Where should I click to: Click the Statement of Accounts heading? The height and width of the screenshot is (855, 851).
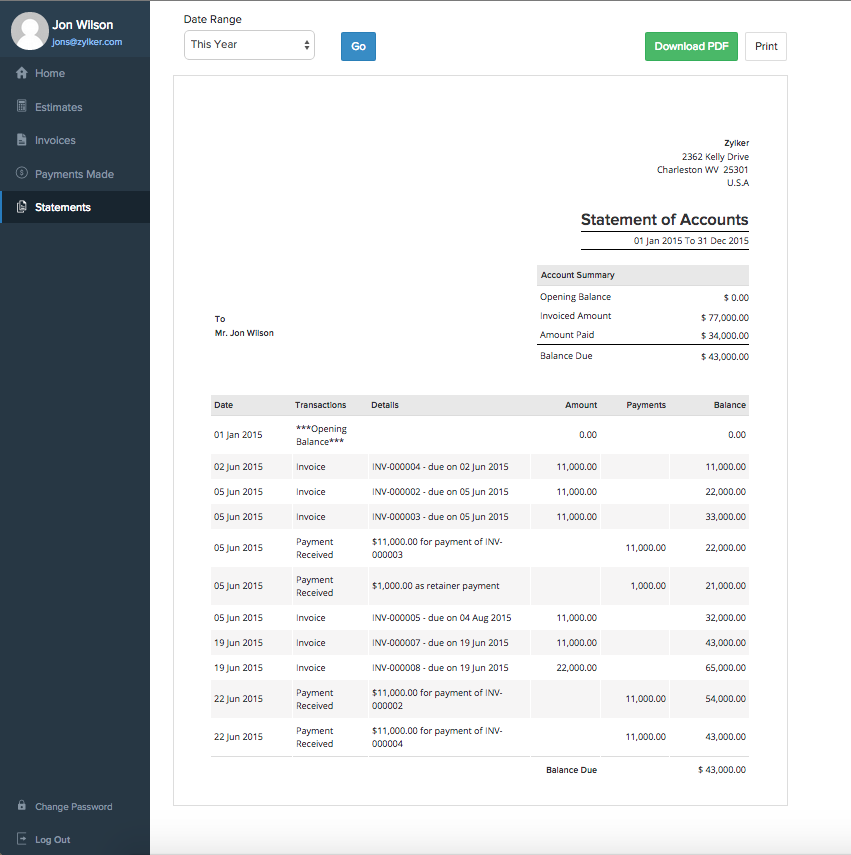[x=665, y=219]
